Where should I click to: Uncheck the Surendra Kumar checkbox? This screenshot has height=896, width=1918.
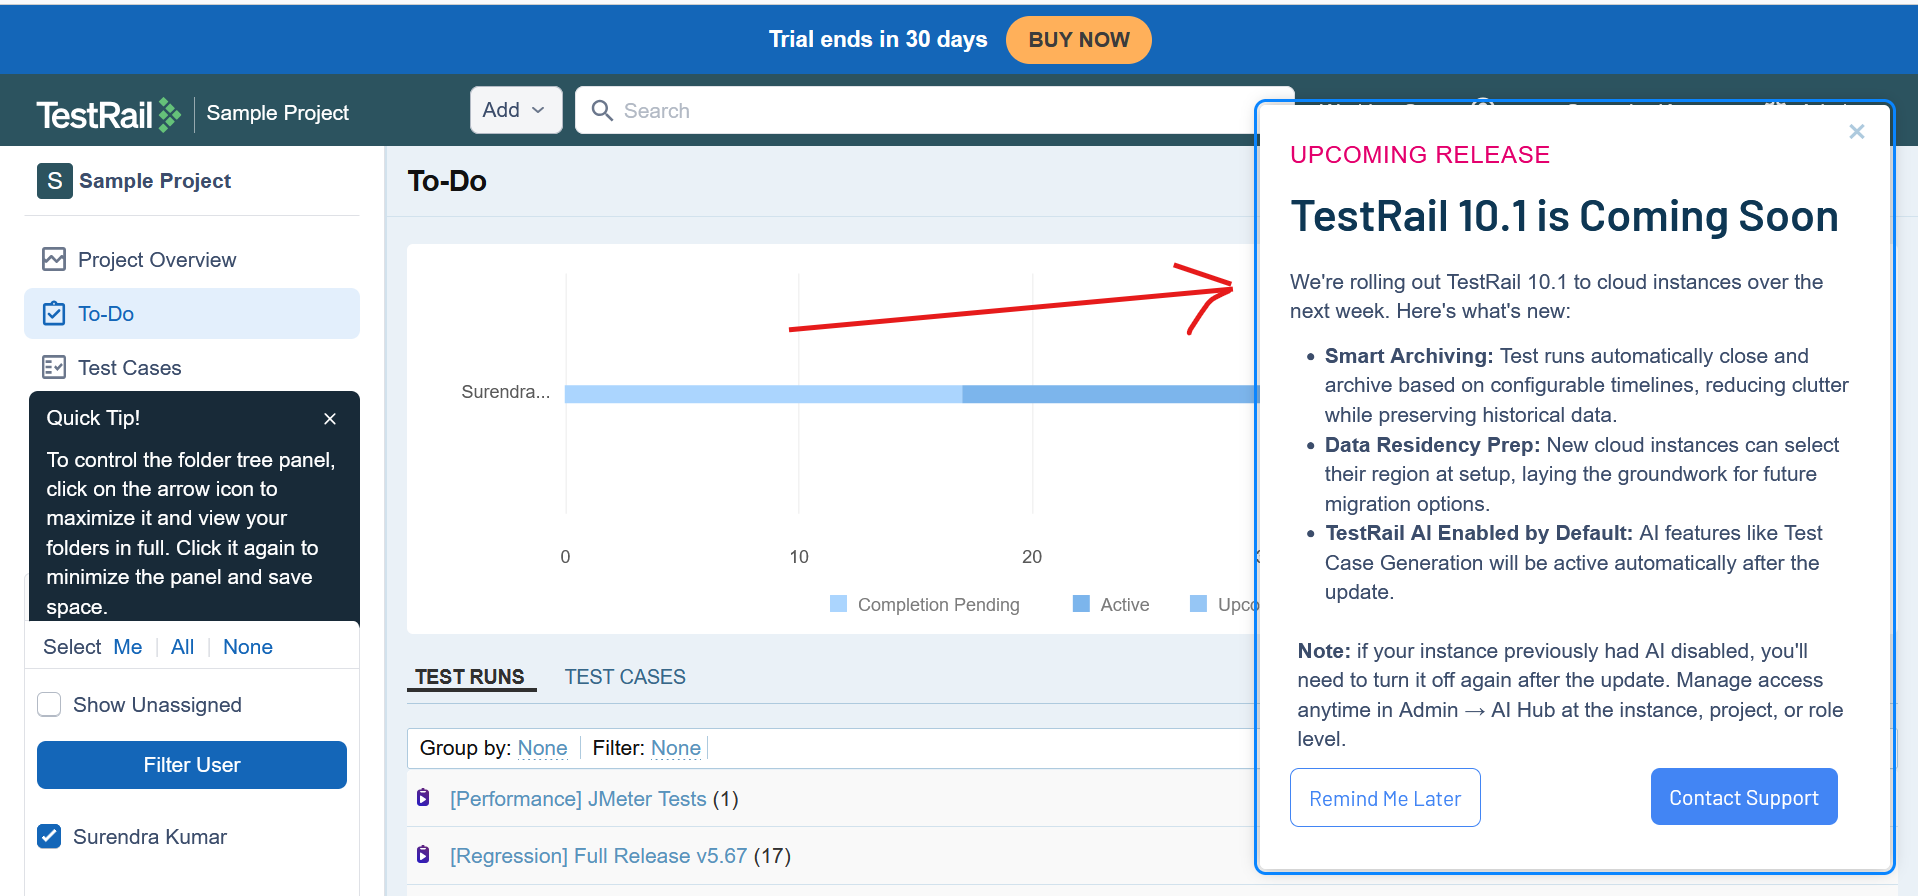tap(50, 836)
